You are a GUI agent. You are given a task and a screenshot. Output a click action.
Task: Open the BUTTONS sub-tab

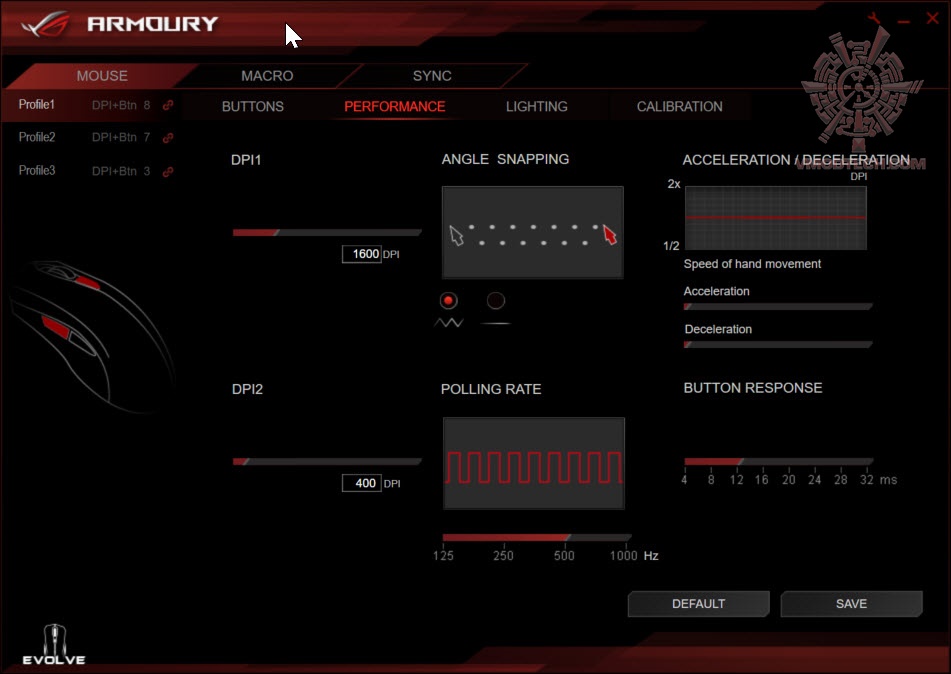[x=252, y=107]
